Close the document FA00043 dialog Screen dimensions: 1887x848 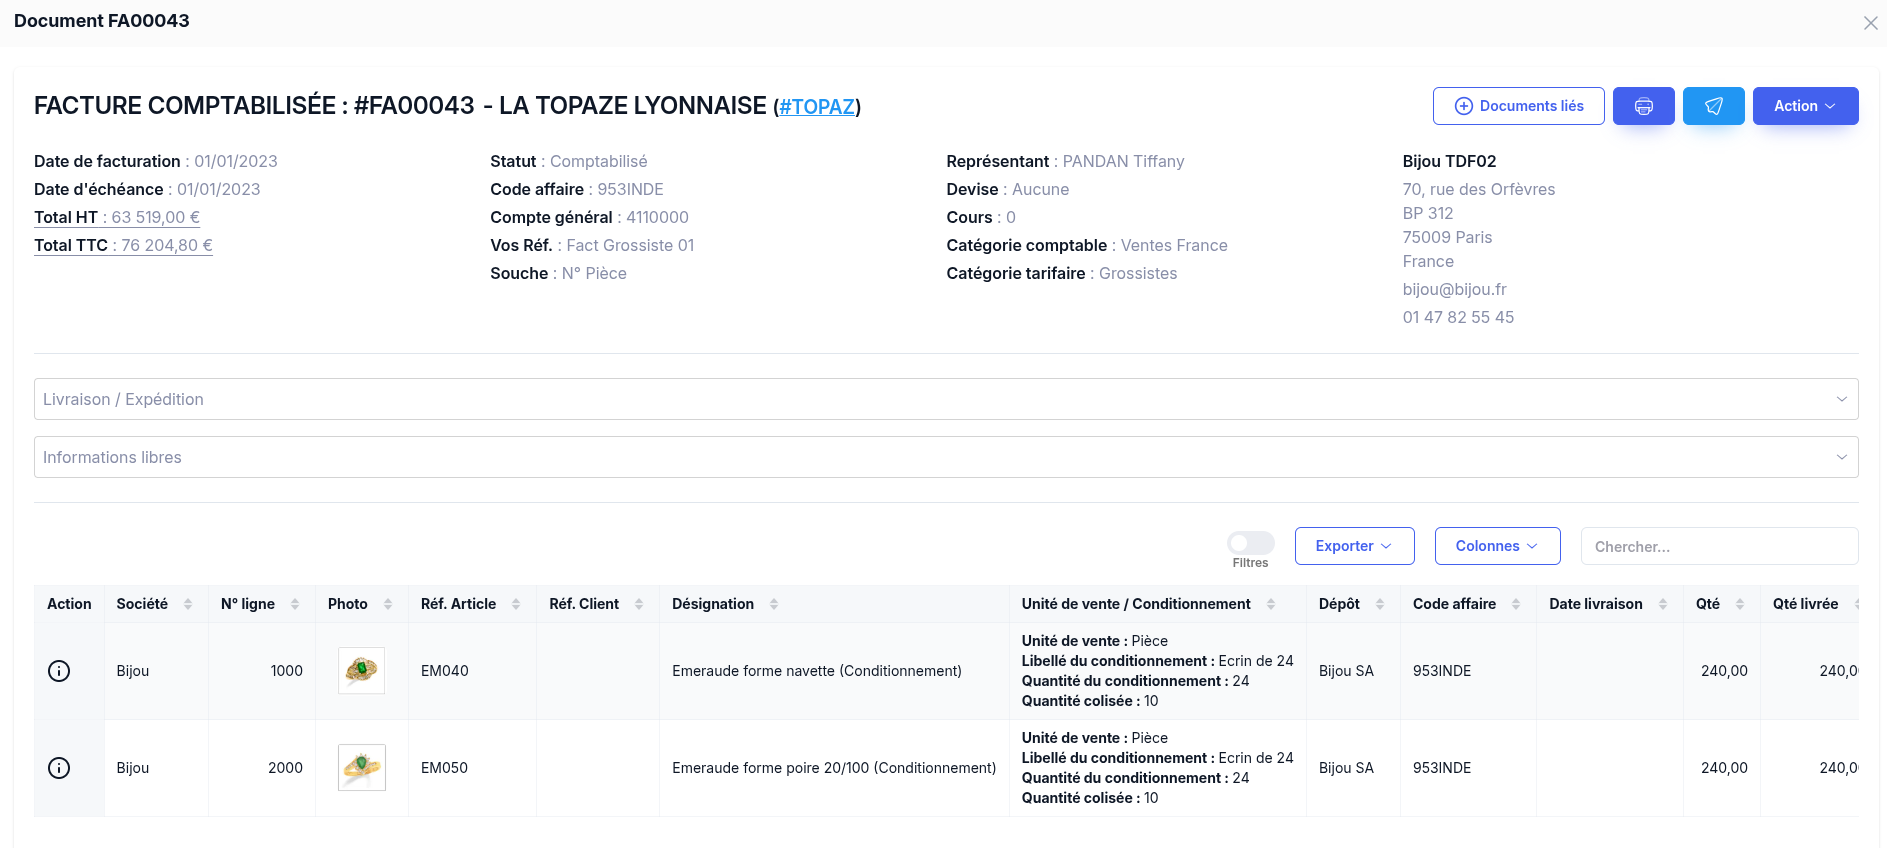(x=1870, y=23)
